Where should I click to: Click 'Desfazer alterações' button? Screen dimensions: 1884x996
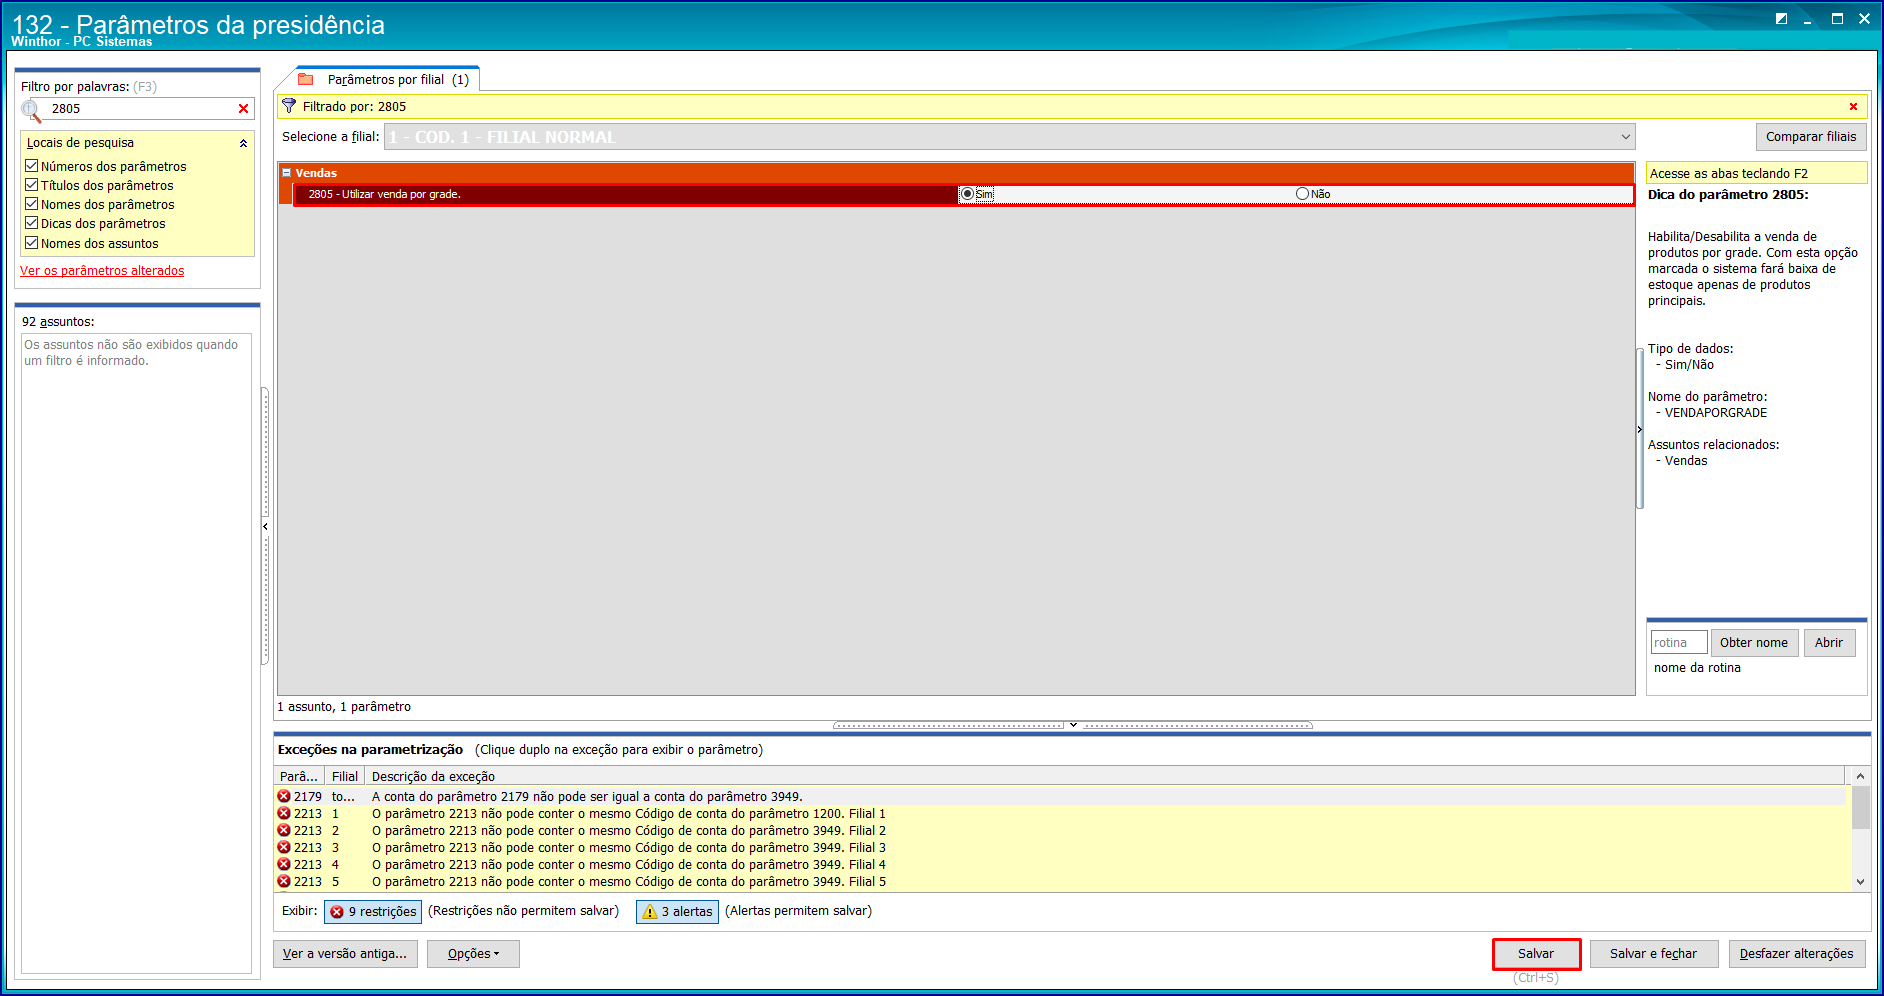[x=1796, y=954]
